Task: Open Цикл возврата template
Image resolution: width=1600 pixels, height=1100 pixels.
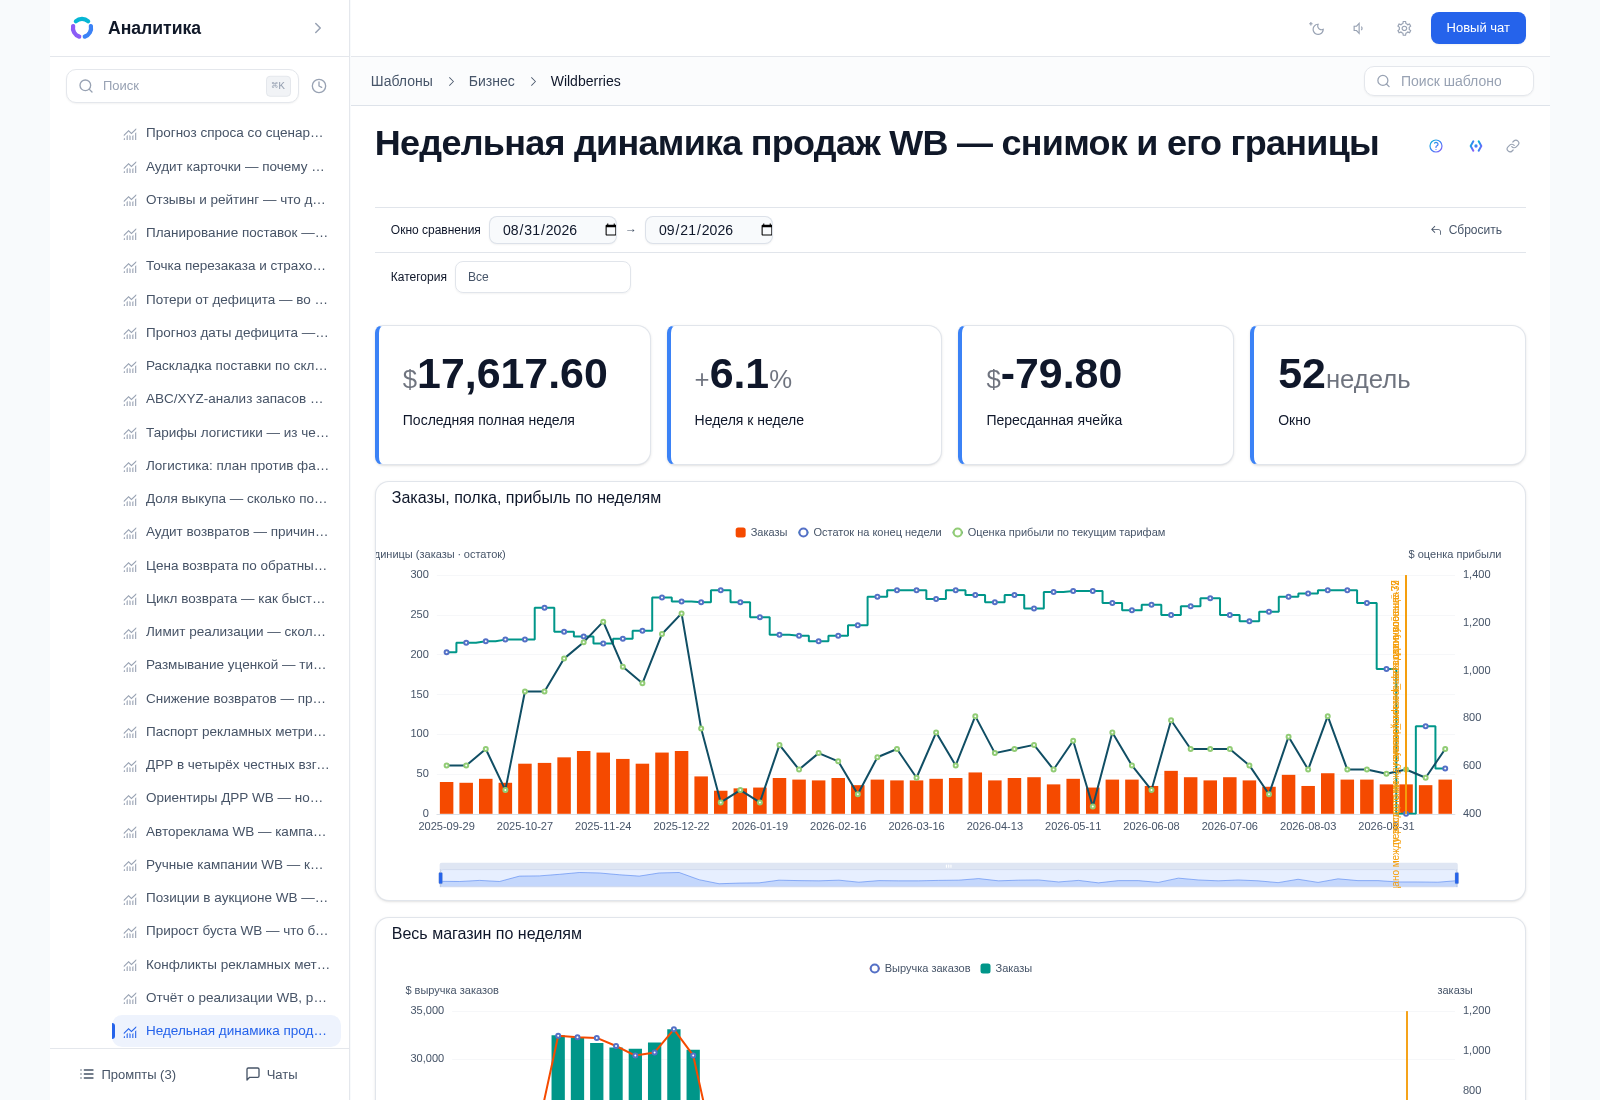Action: (226, 599)
